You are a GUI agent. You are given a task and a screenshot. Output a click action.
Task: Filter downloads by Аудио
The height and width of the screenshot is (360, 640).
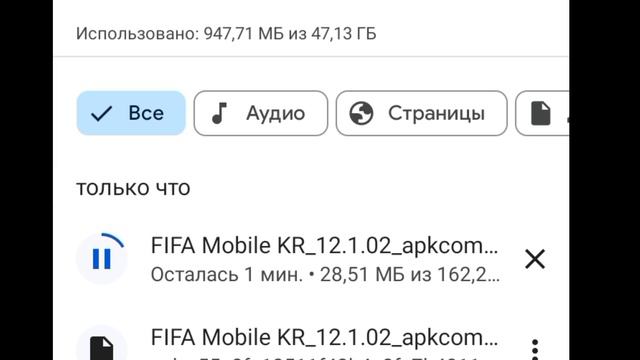(x=261, y=113)
